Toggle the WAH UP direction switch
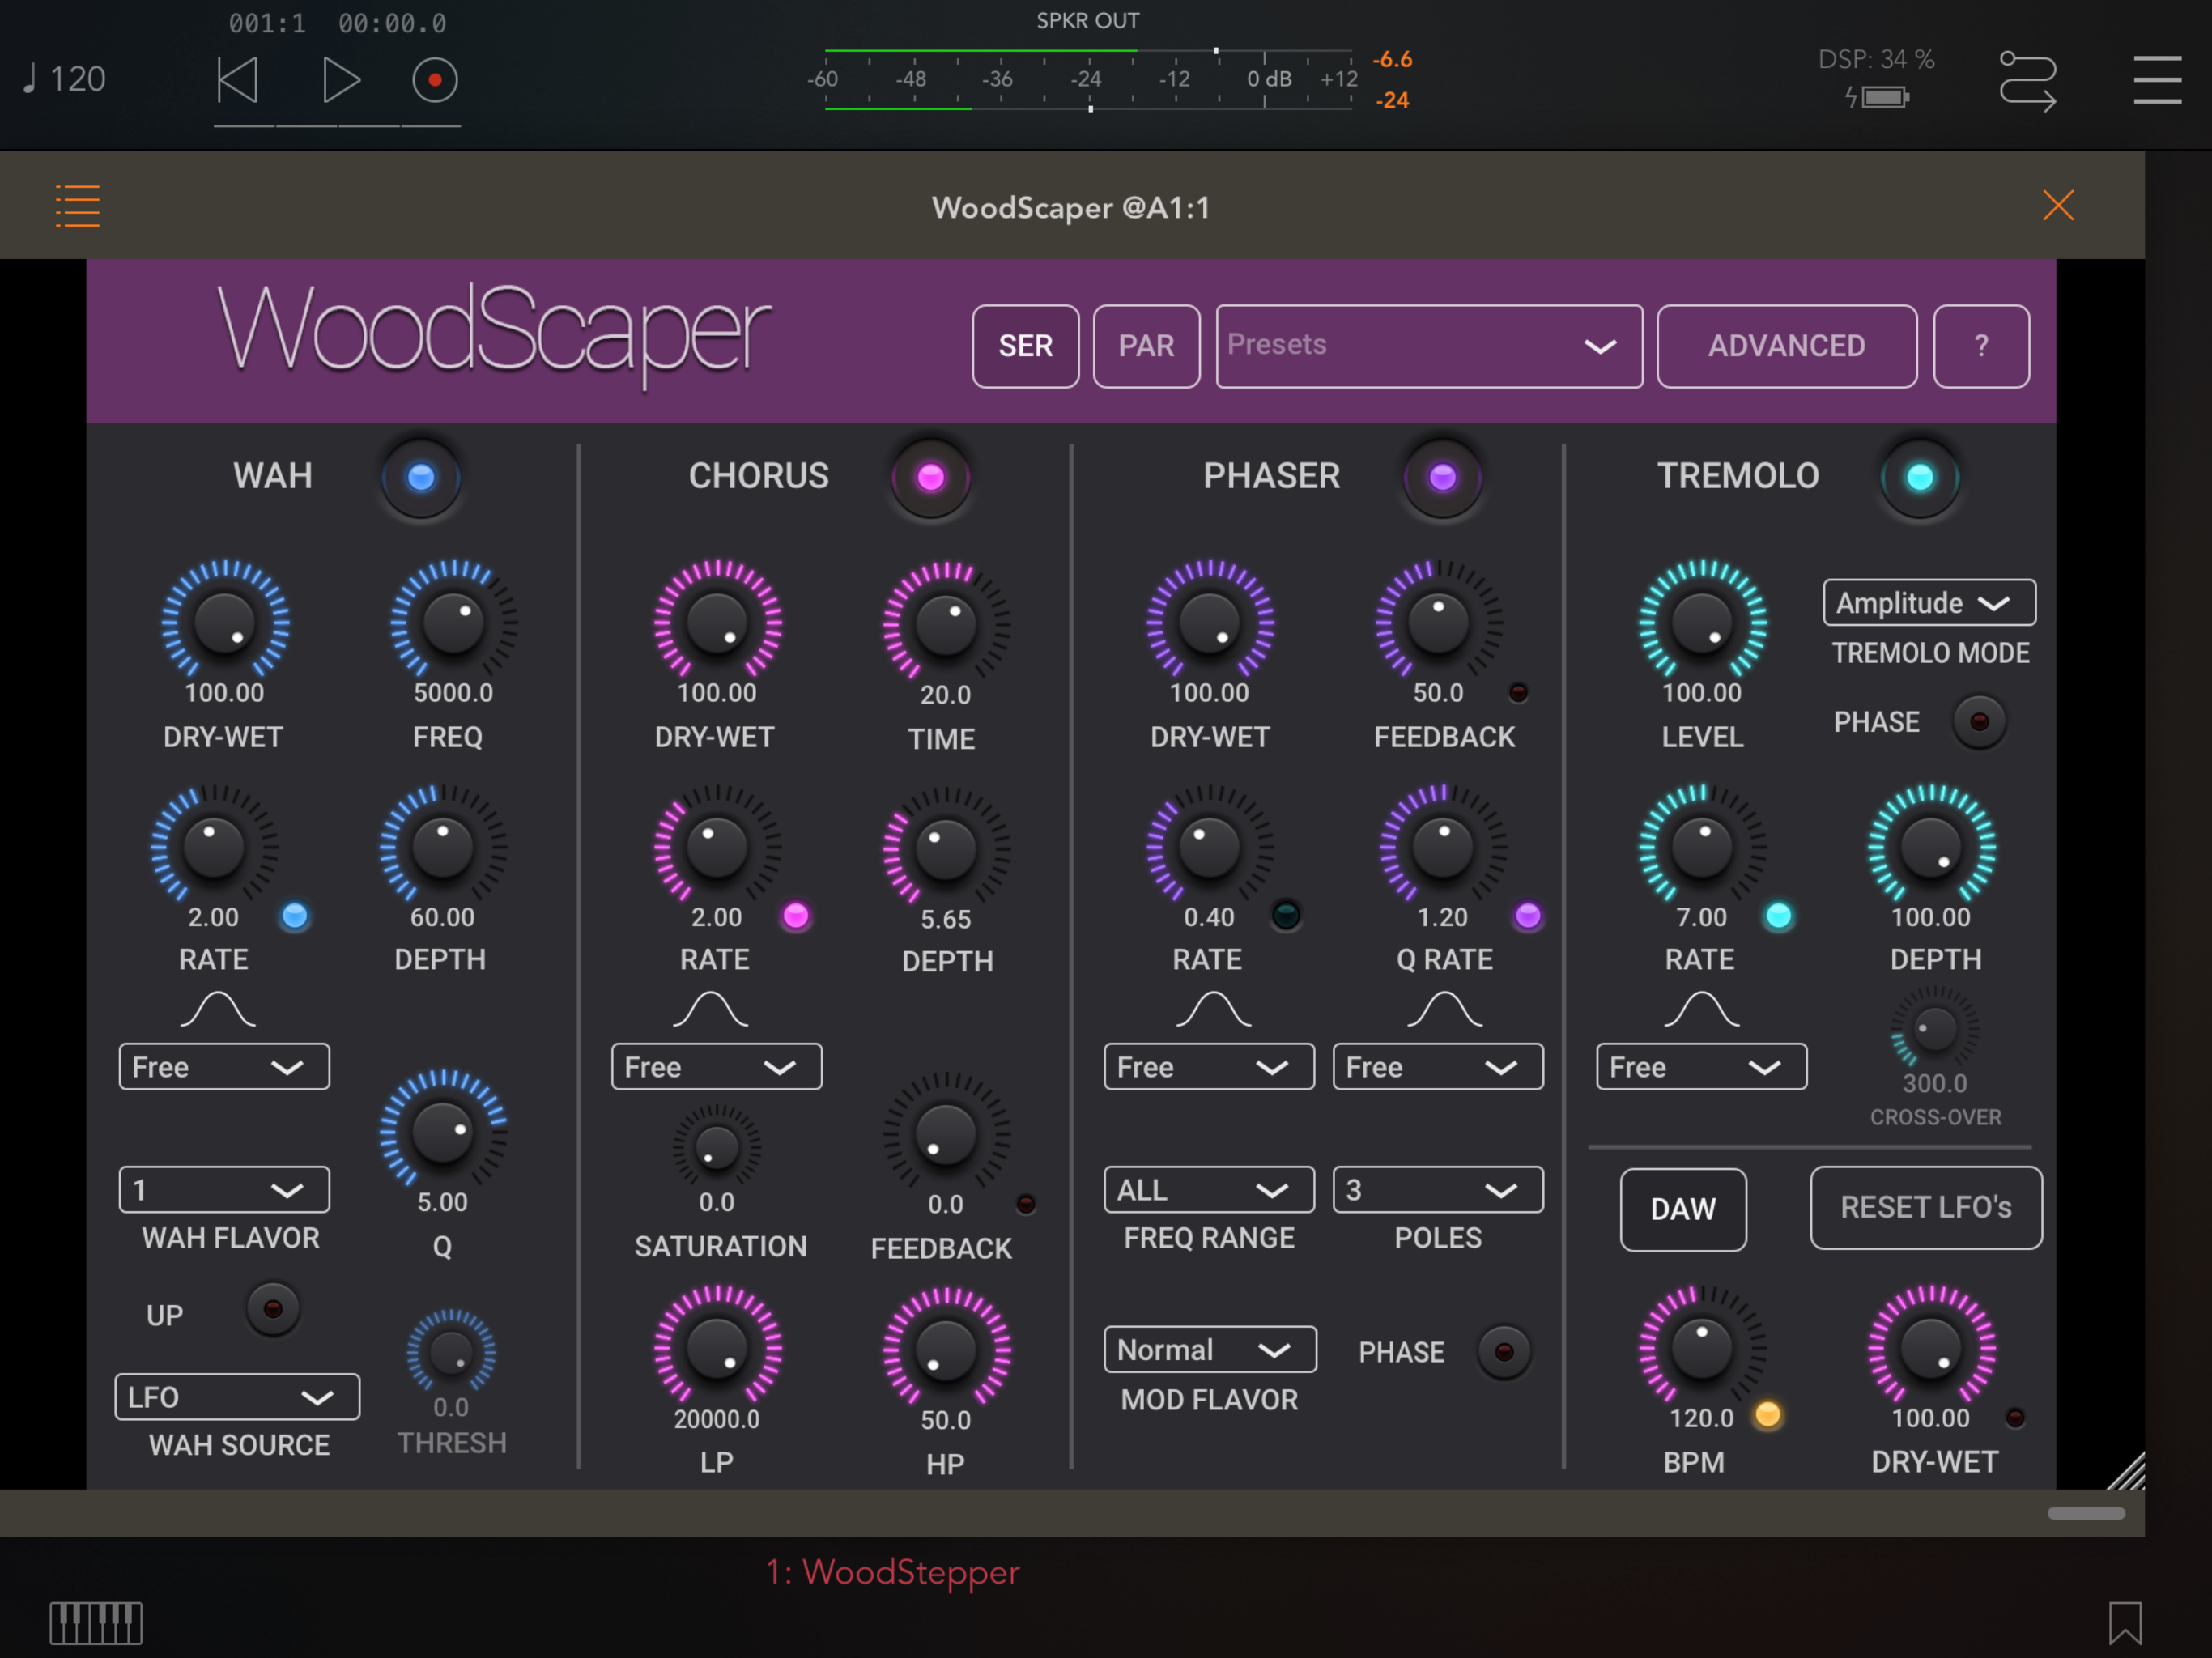 [x=272, y=1308]
